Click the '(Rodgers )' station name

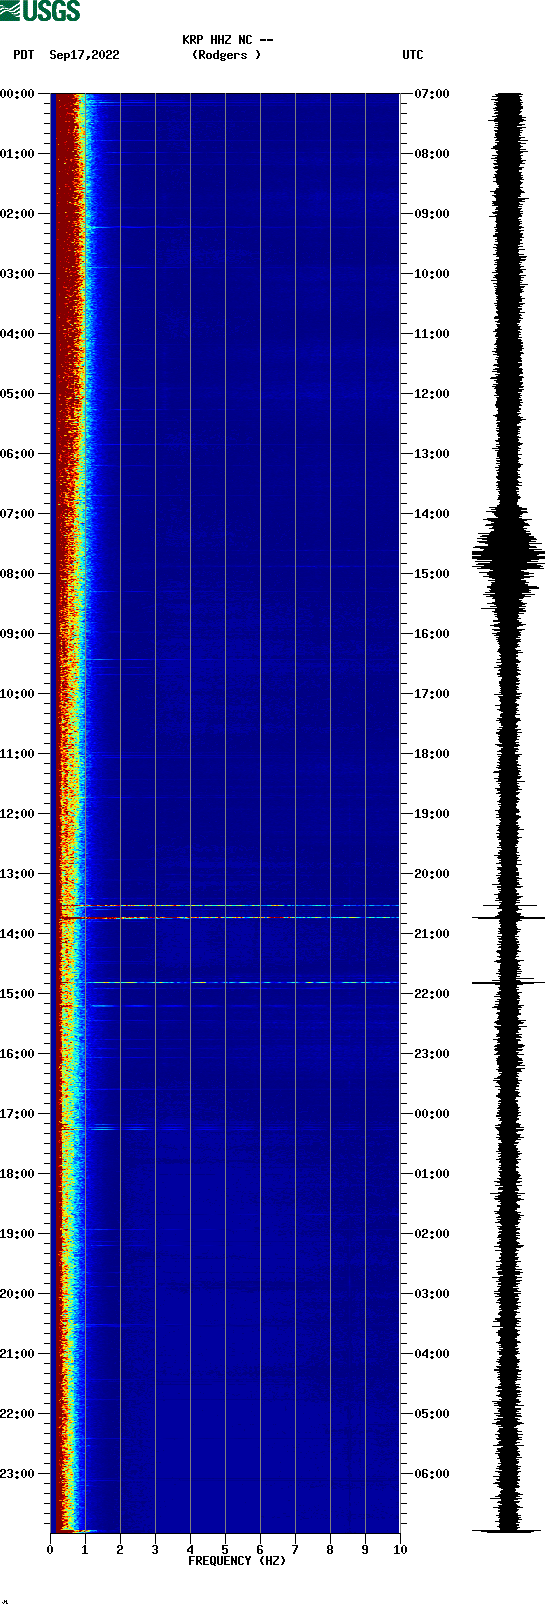coord(227,55)
